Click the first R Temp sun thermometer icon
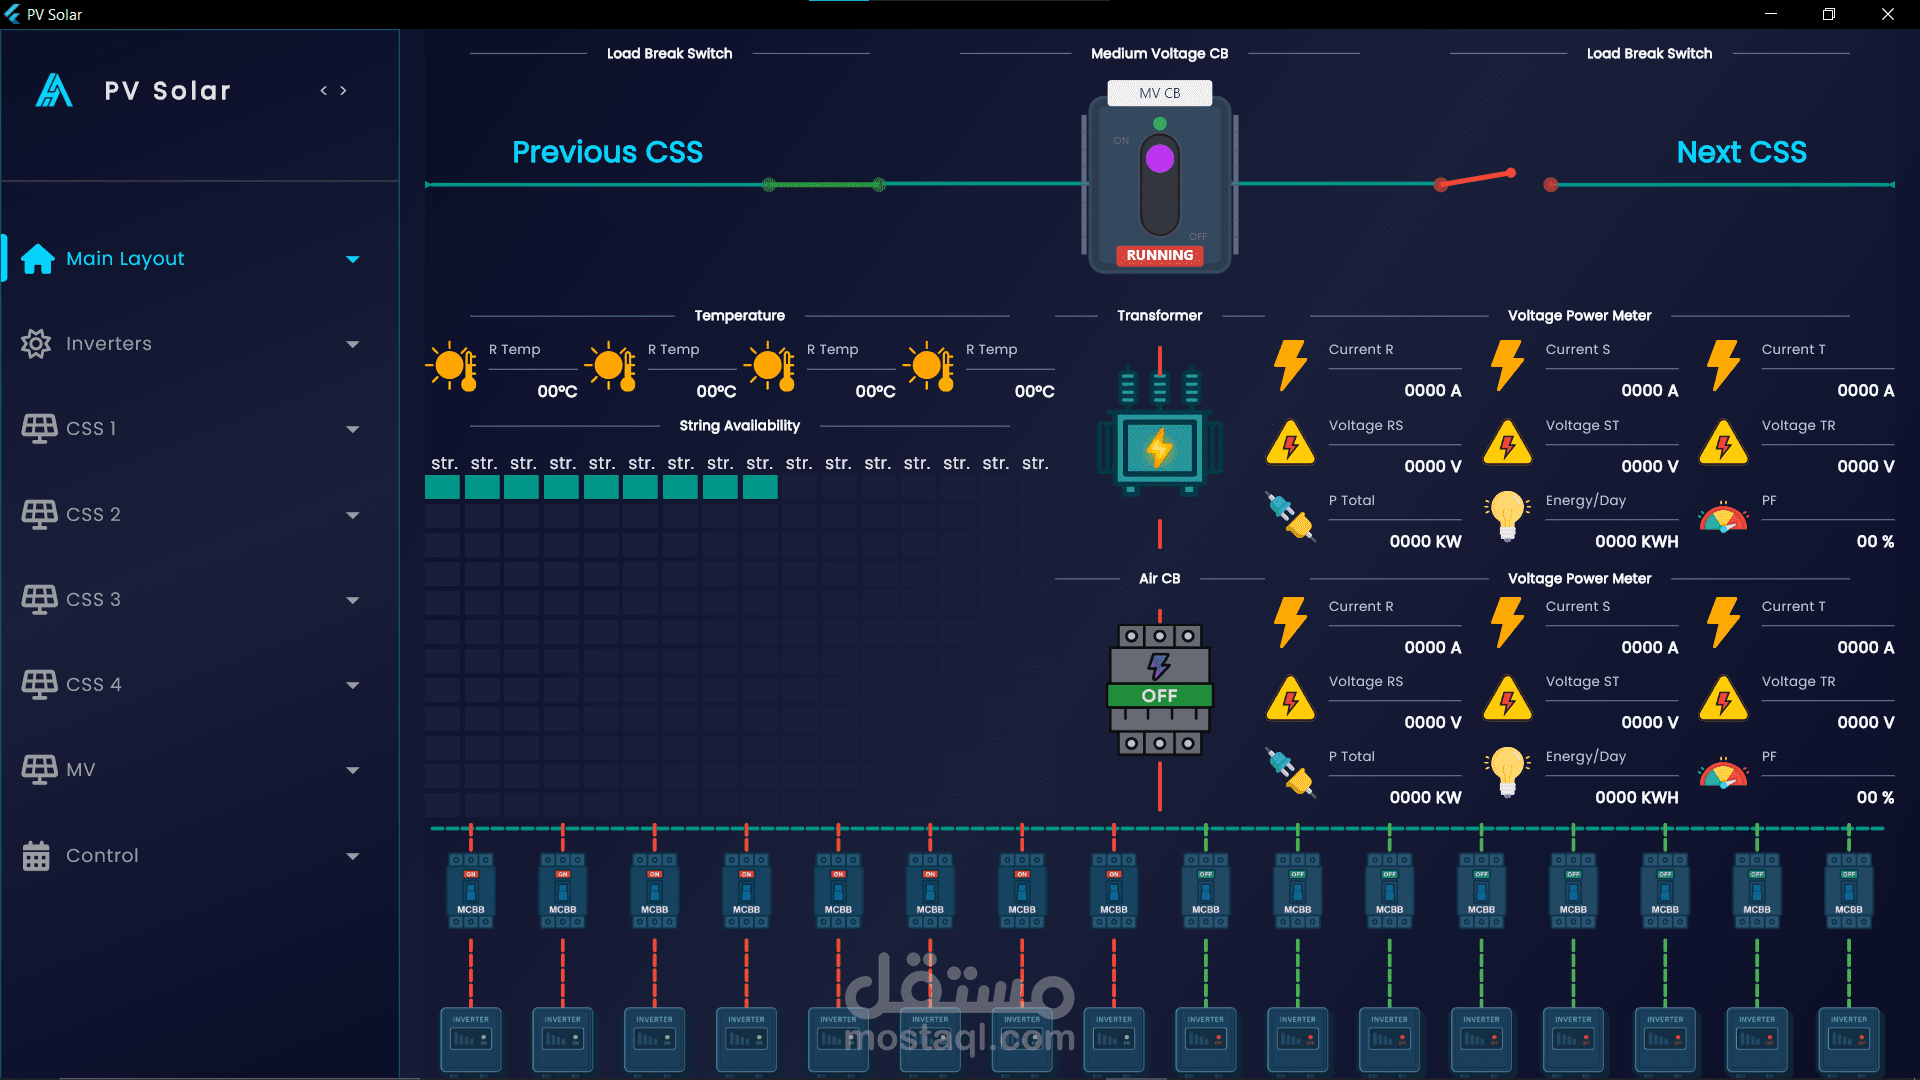The image size is (1920, 1080). (x=452, y=367)
